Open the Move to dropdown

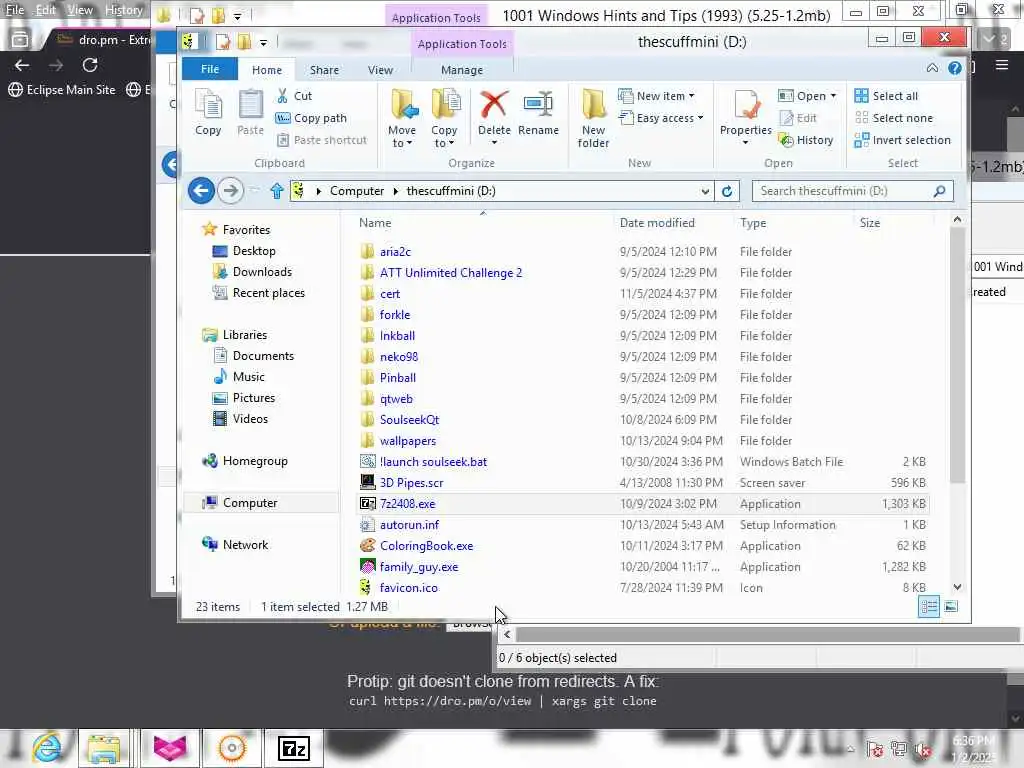click(x=402, y=118)
